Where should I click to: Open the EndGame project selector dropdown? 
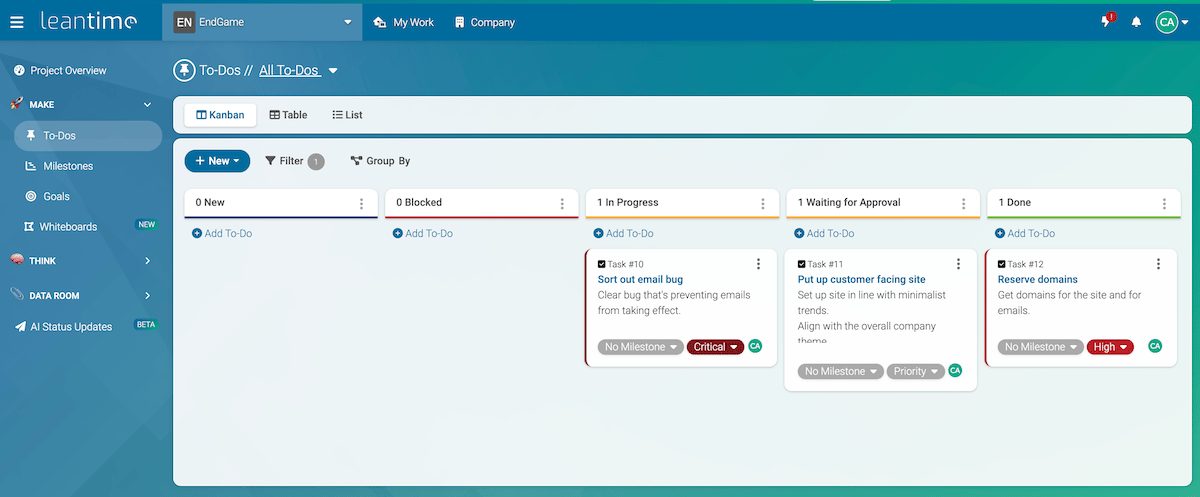pyautogui.click(x=262, y=22)
